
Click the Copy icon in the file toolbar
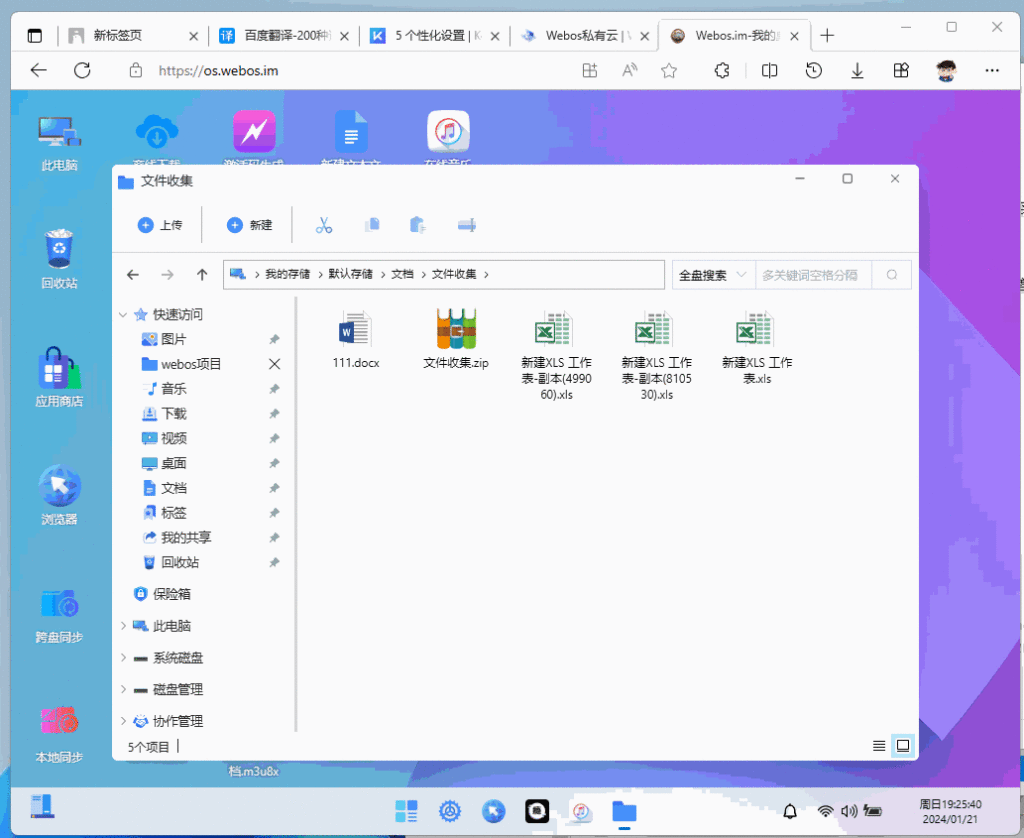coord(371,224)
